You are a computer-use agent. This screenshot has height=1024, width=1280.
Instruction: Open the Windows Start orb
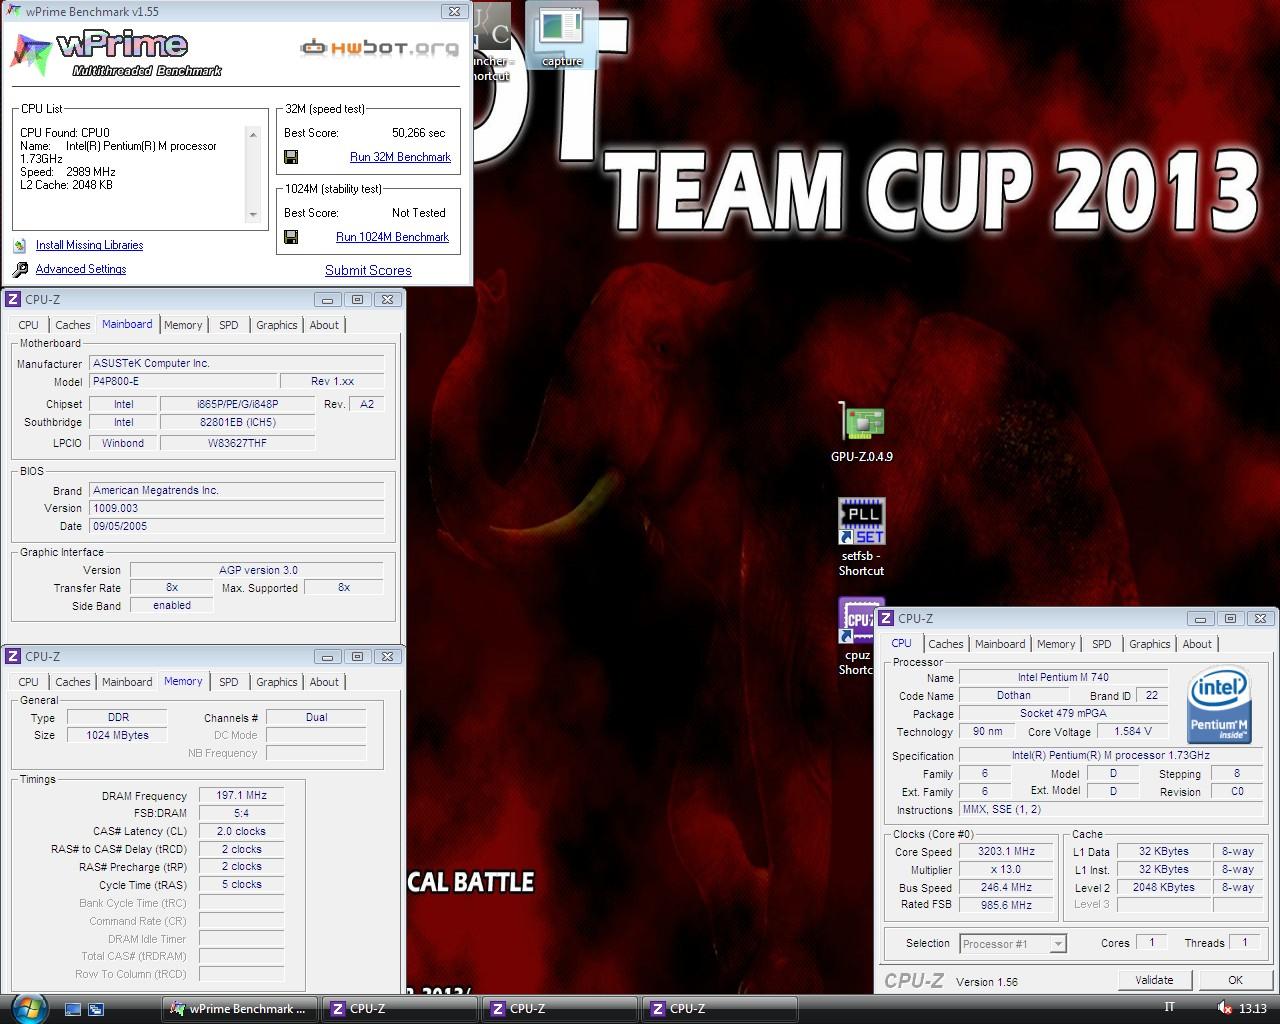point(28,1008)
